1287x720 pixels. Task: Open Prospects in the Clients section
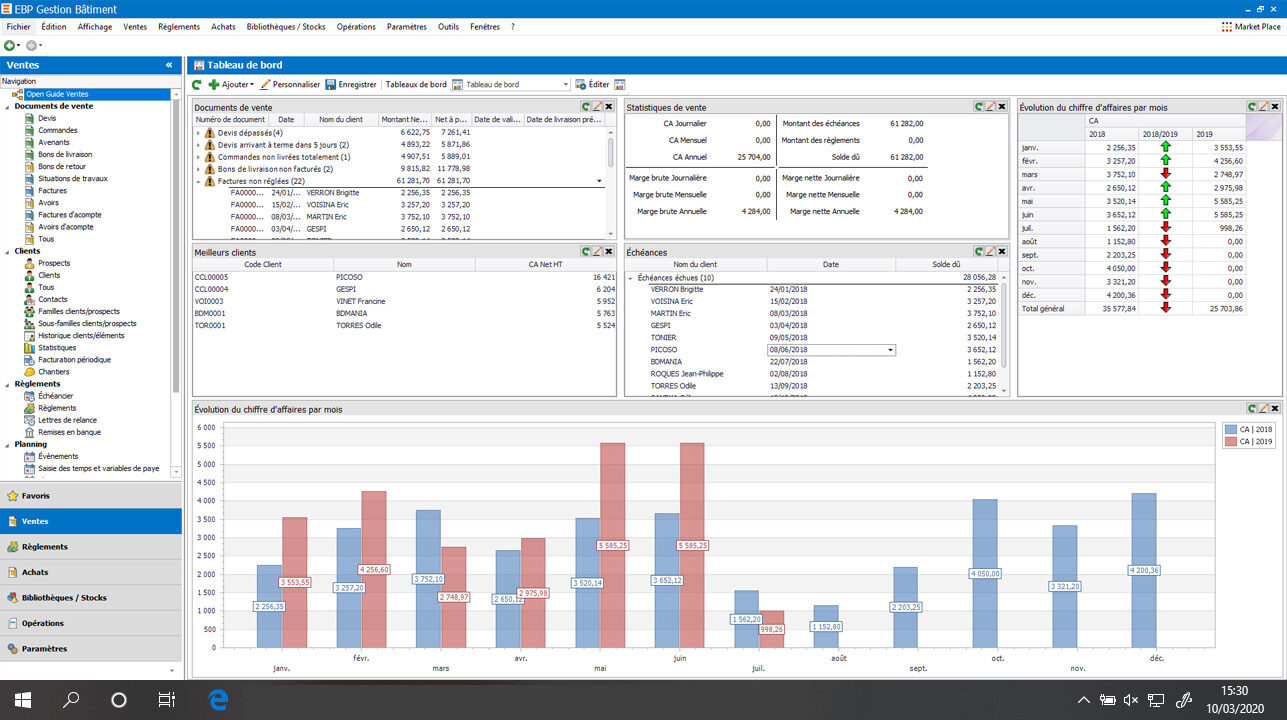tap(54, 263)
